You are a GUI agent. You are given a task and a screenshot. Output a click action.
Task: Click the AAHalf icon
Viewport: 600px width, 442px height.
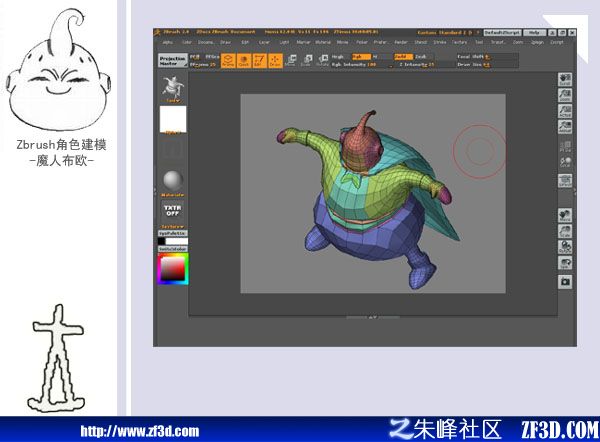pyautogui.click(x=565, y=127)
